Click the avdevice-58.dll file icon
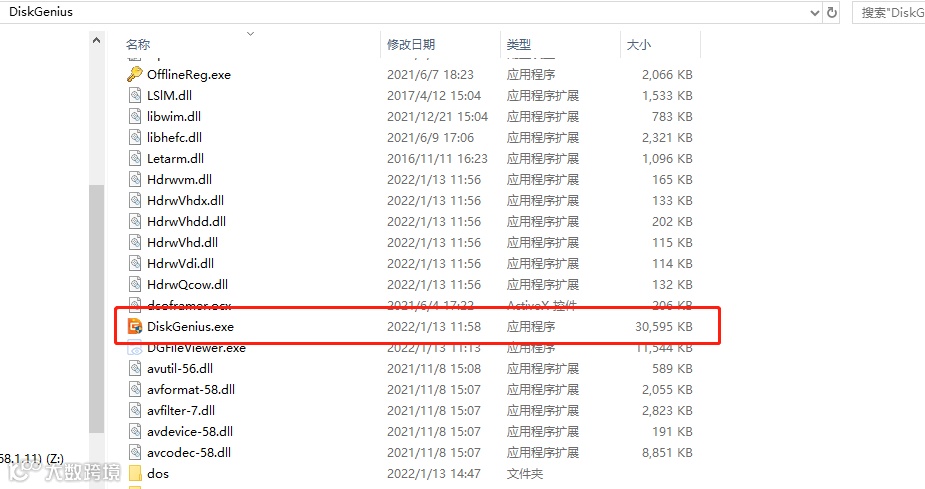Screen dimensions: 925x489 tap(135, 431)
